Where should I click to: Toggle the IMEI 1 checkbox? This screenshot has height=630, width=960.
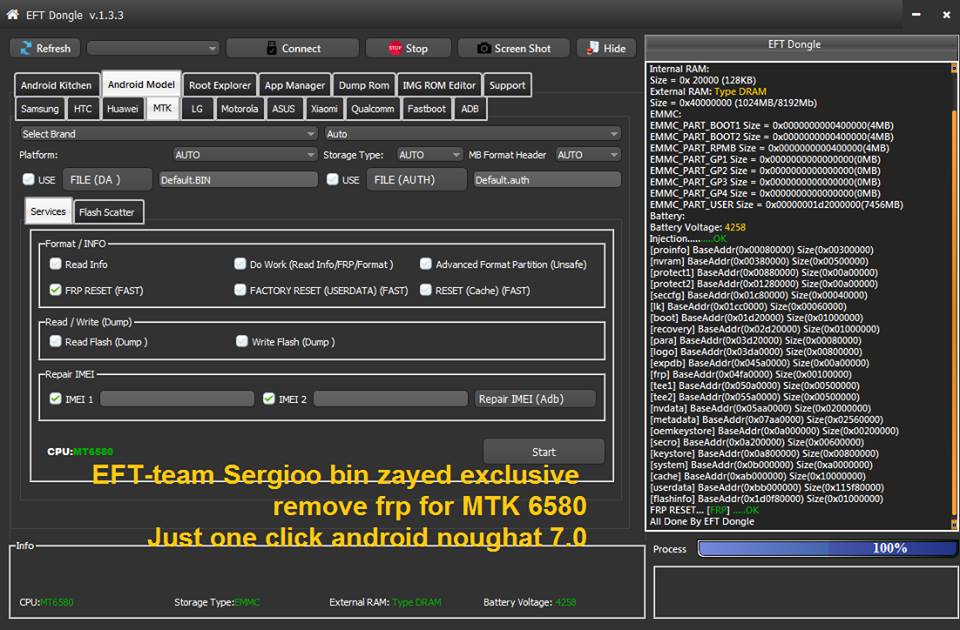(x=56, y=399)
